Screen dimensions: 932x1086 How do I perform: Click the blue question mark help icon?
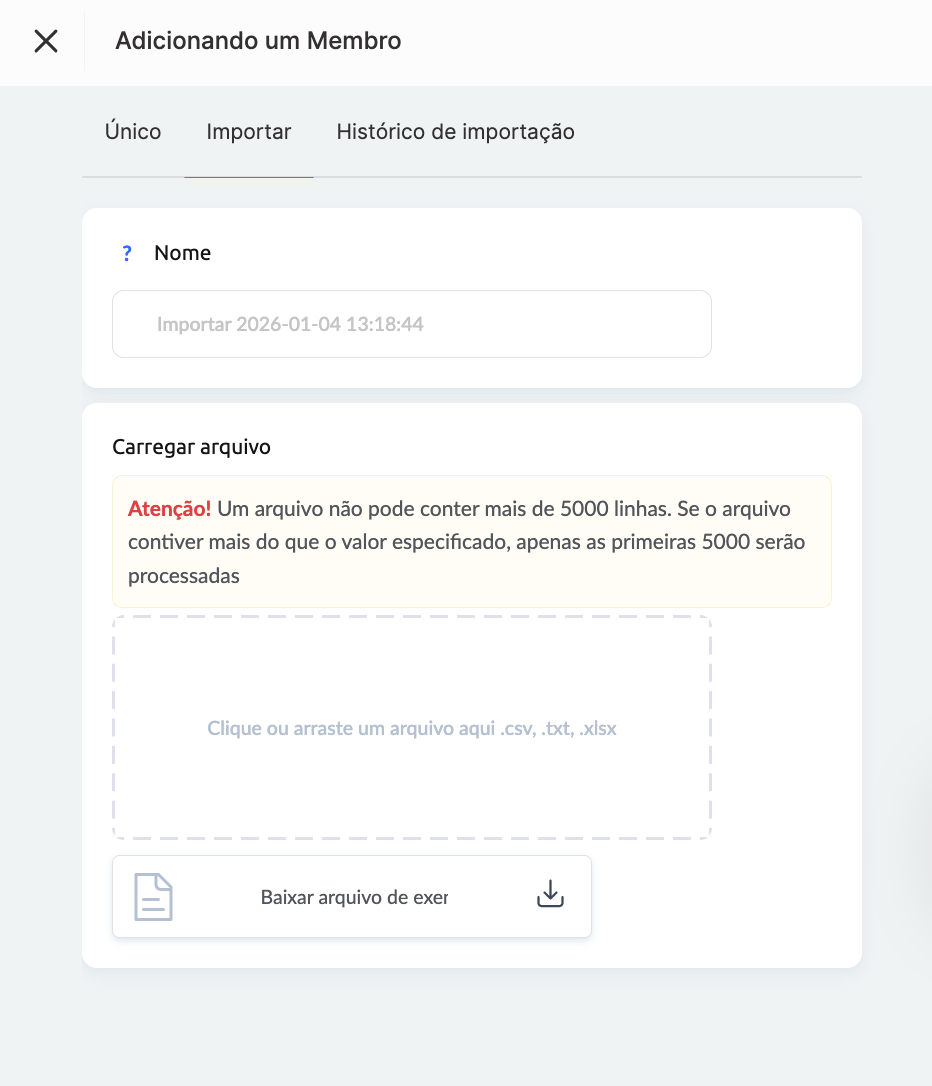pos(127,254)
